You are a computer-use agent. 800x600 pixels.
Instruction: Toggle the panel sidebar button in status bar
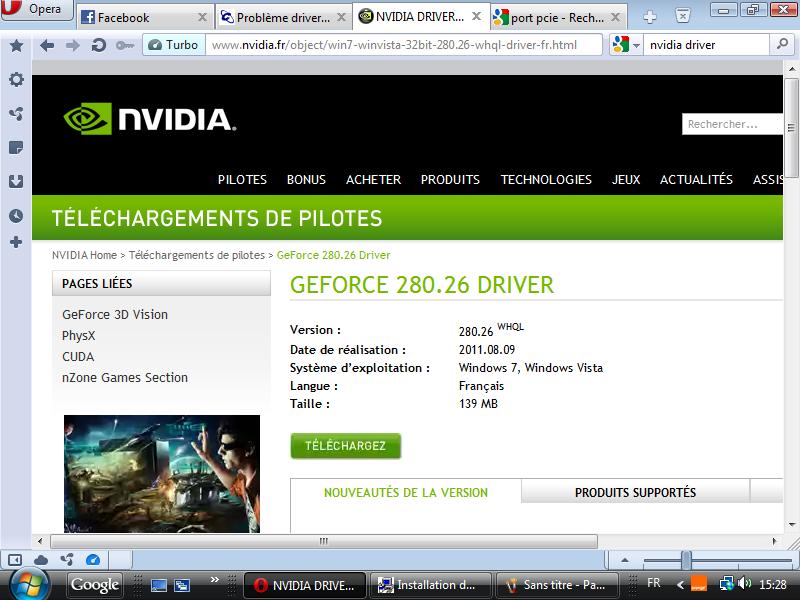tap(15, 559)
